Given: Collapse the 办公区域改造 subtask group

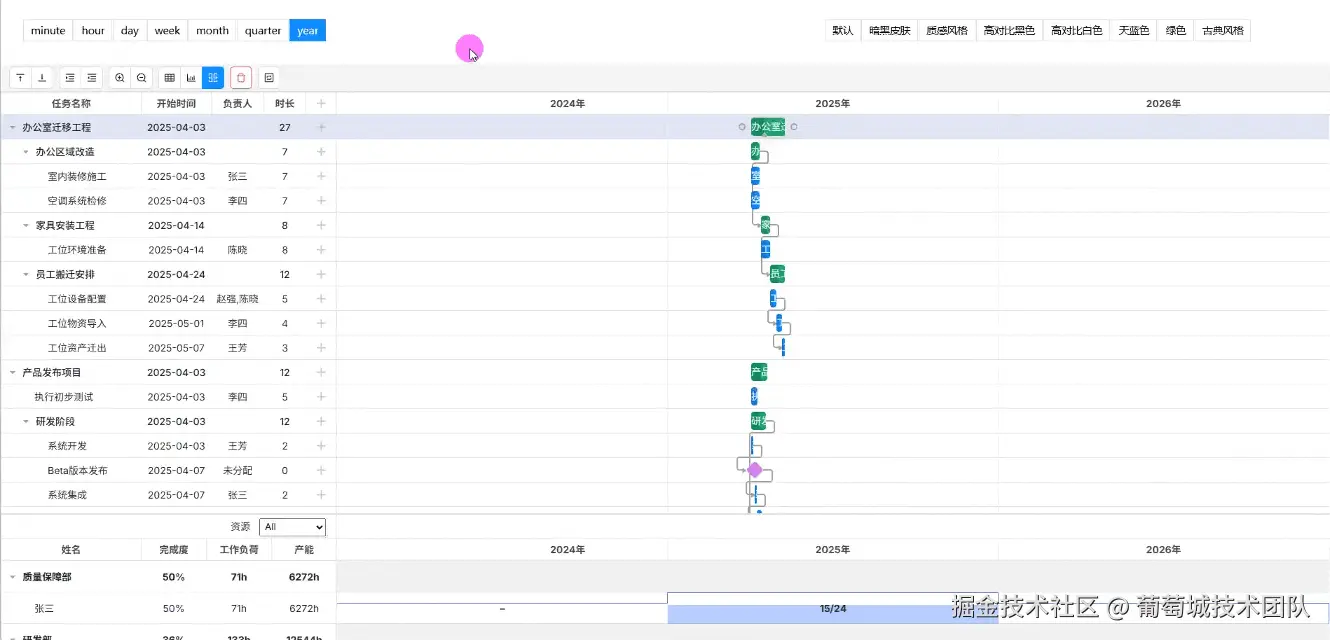Looking at the screenshot, I should [x=26, y=152].
